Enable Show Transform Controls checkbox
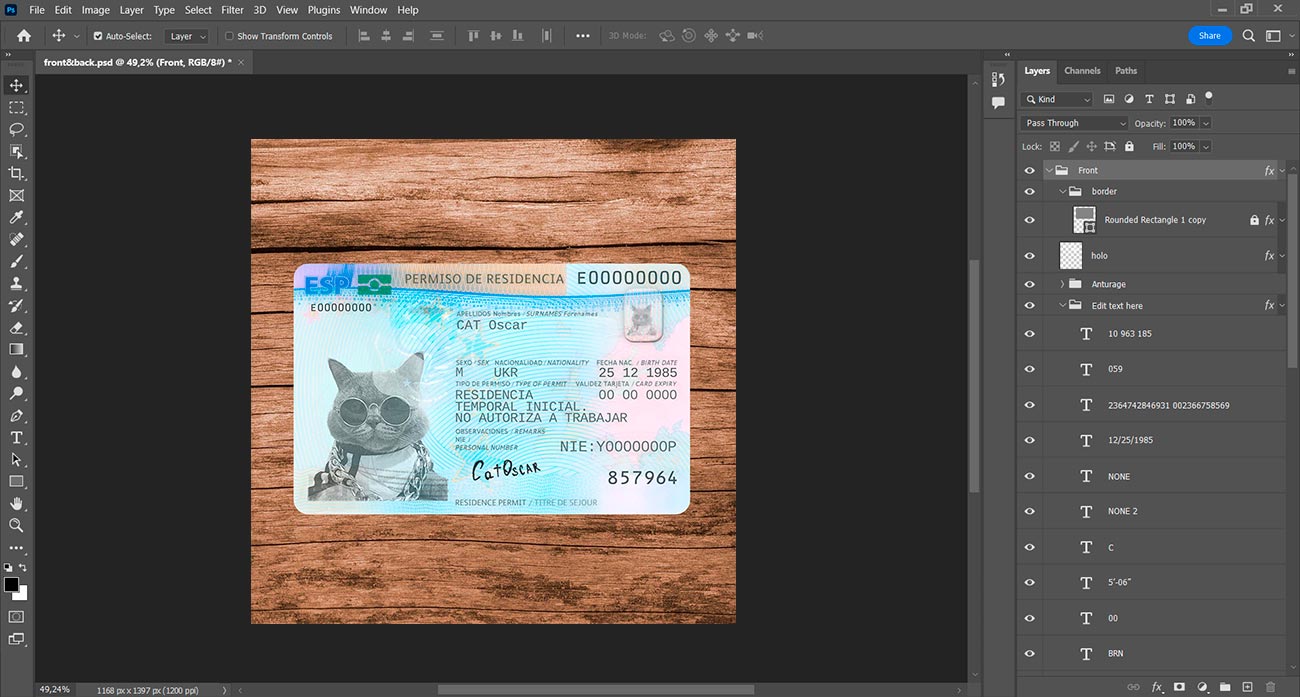The height and width of the screenshot is (697, 1300). point(229,36)
